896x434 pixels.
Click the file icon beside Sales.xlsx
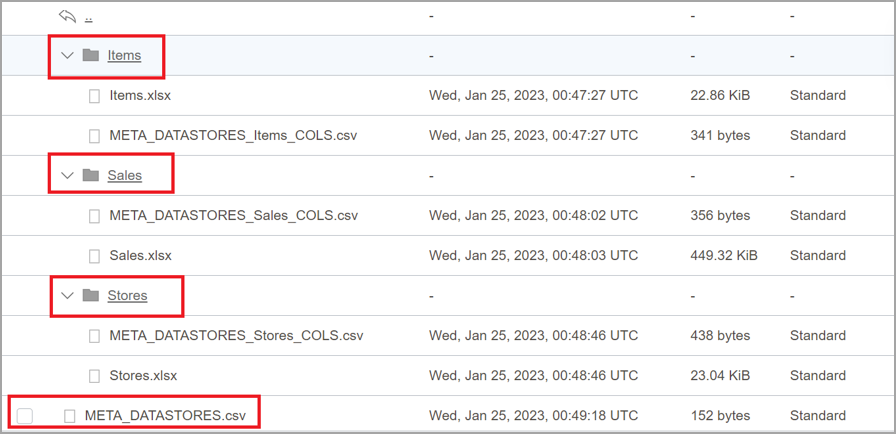(x=95, y=256)
